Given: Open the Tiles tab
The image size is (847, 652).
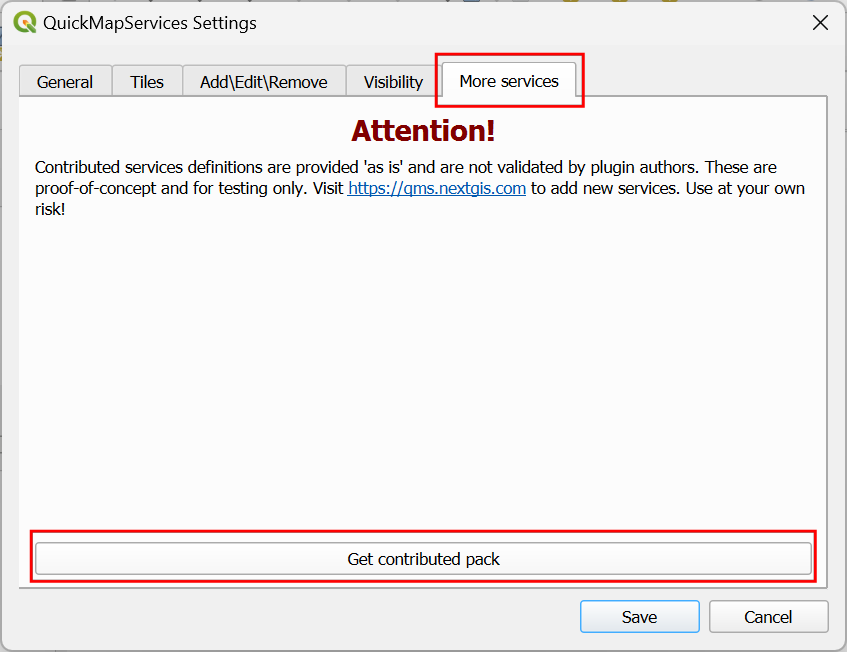Looking at the screenshot, I should coord(147,82).
